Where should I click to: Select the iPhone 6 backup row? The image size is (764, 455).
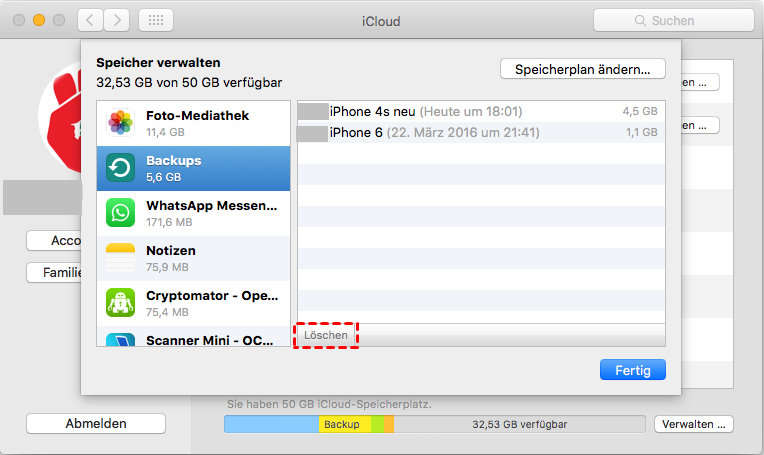coord(480,132)
